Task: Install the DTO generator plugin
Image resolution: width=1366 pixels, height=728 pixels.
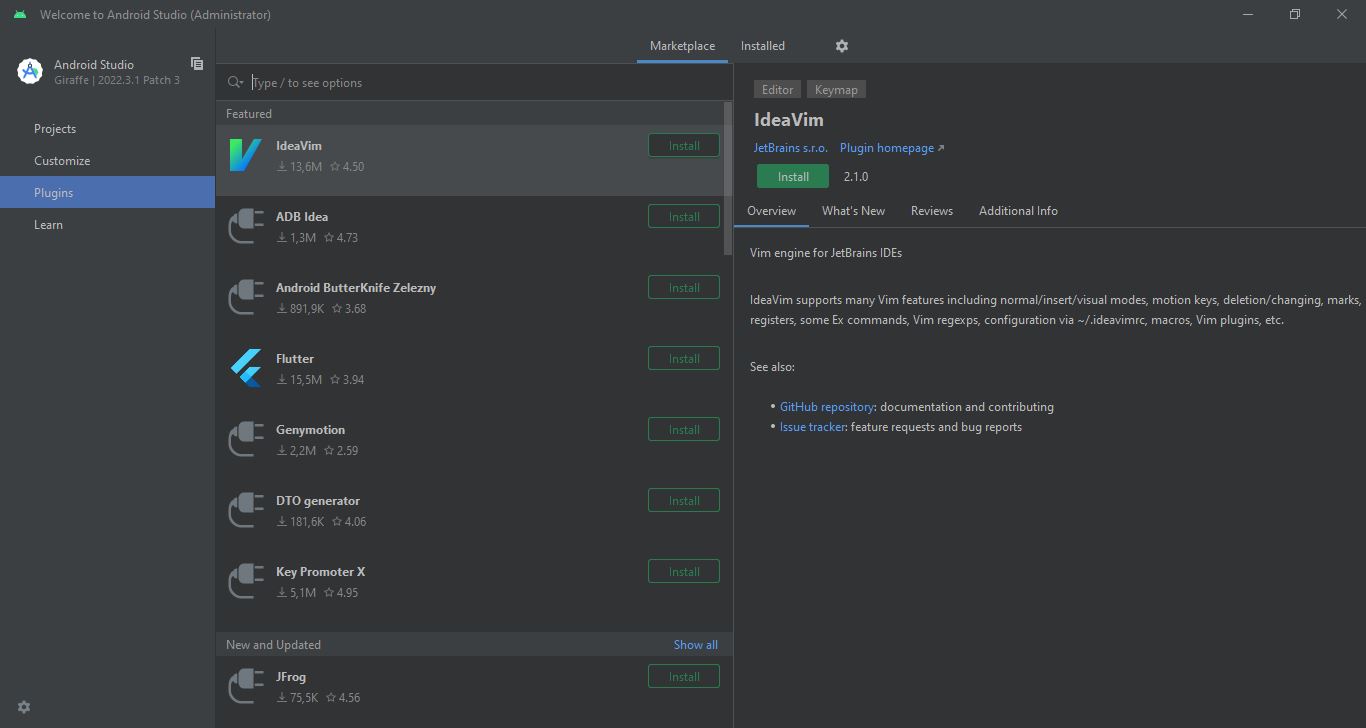Action: coord(684,501)
